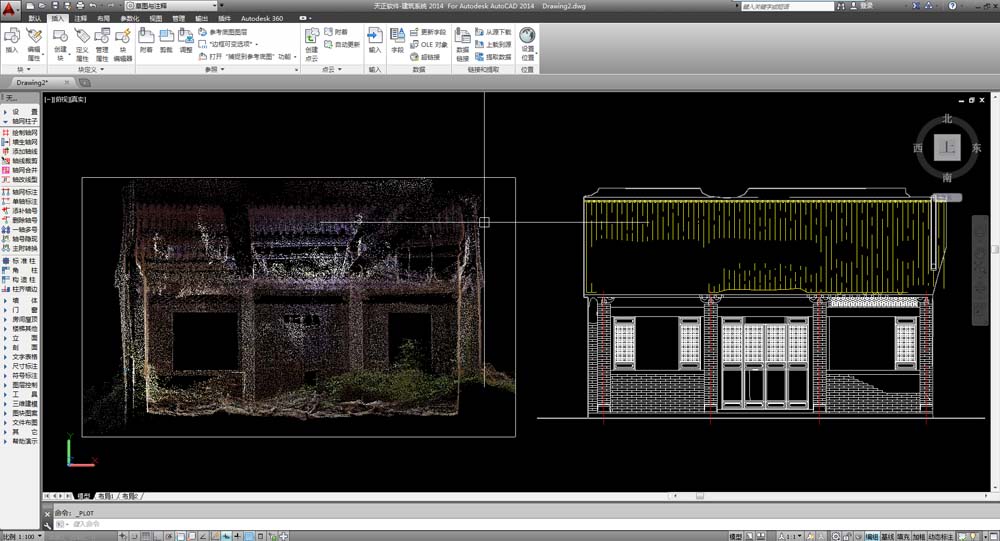
Task: Expand the 块 panel dropdown
Action: (x=24, y=69)
